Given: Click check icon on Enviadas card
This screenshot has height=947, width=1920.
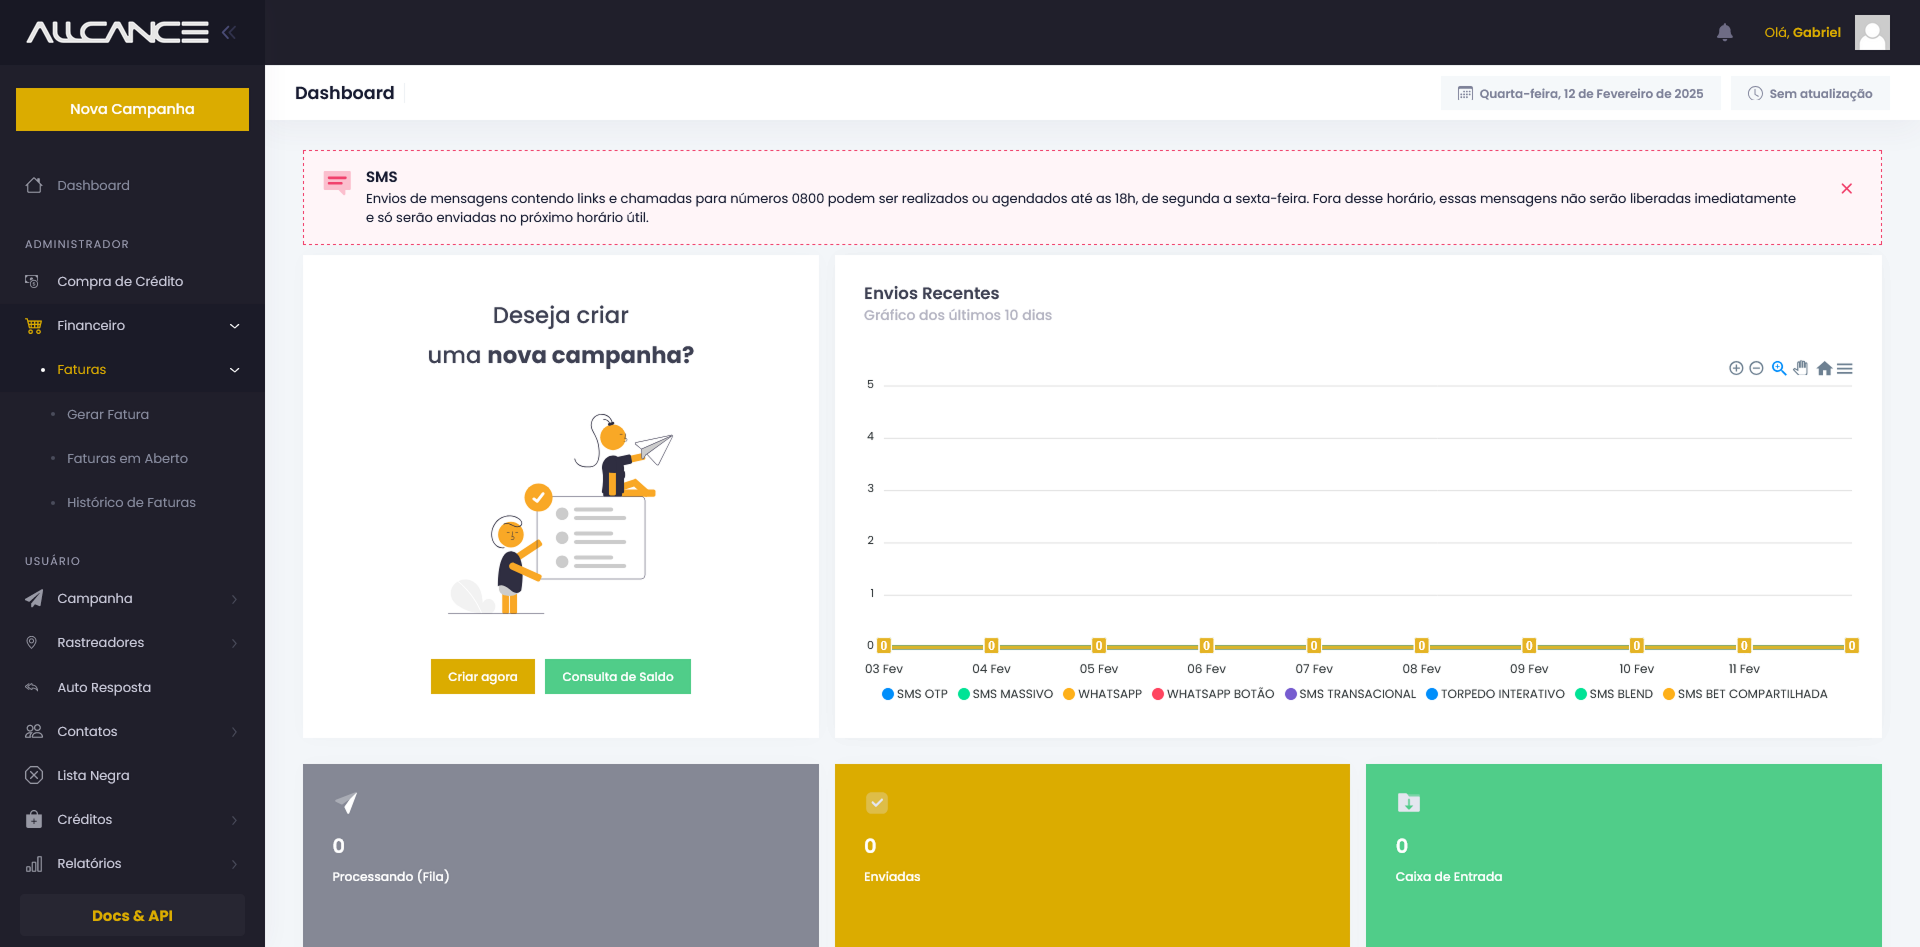Looking at the screenshot, I should [x=877, y=802].
